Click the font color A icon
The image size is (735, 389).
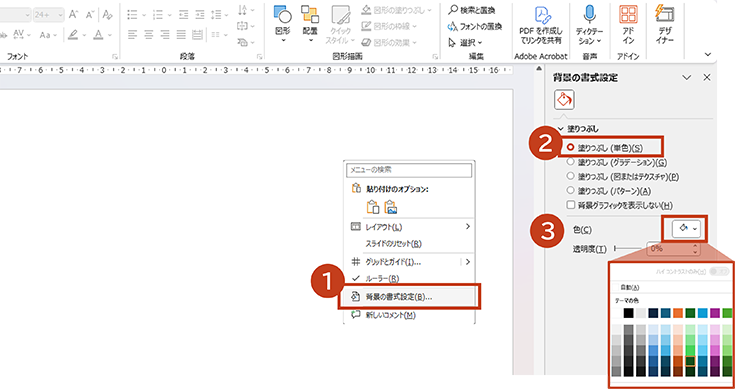(98, 35)
